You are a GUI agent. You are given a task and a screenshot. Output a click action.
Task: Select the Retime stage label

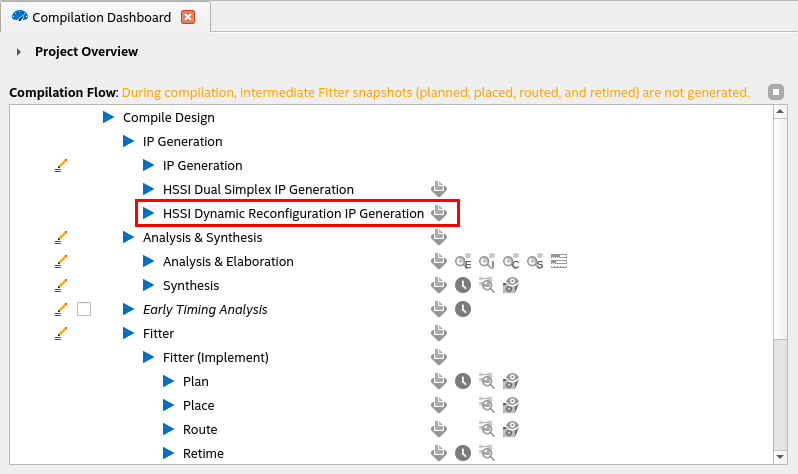pyautogui.click(x=203, y=453)
